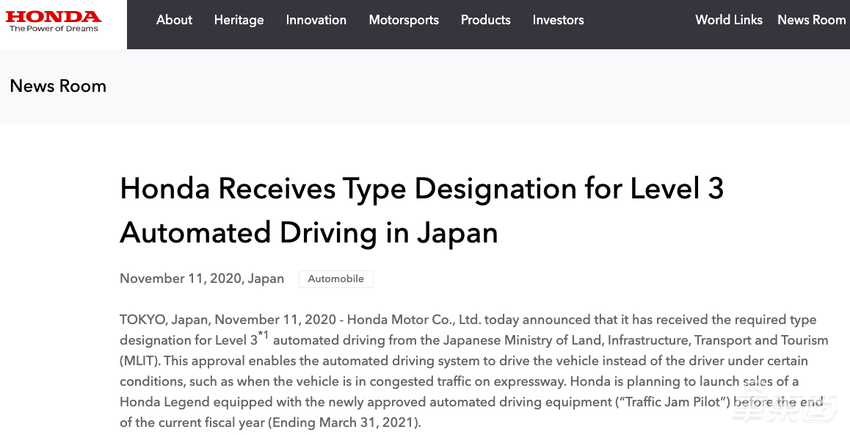Open the About menu

point(174,20)
